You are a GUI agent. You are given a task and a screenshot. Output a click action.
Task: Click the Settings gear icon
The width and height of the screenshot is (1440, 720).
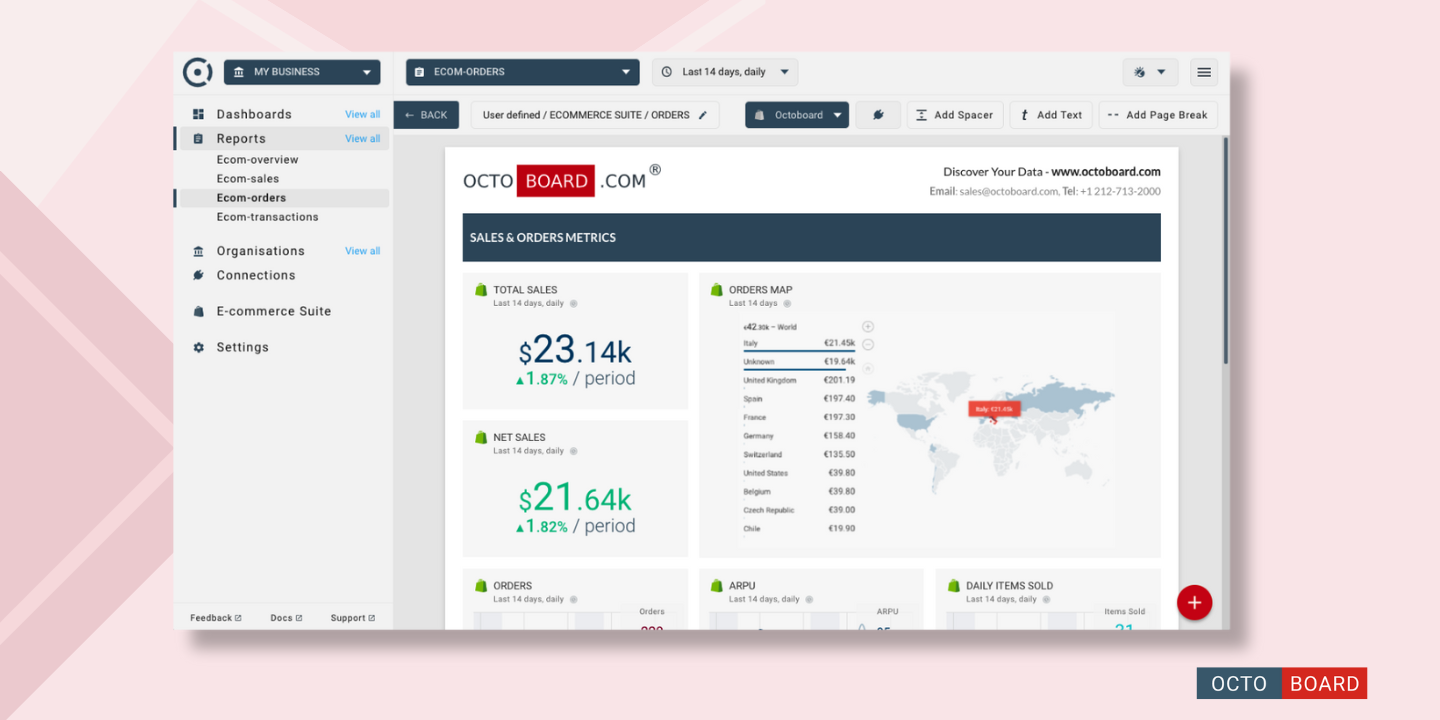tap(198, 347)
